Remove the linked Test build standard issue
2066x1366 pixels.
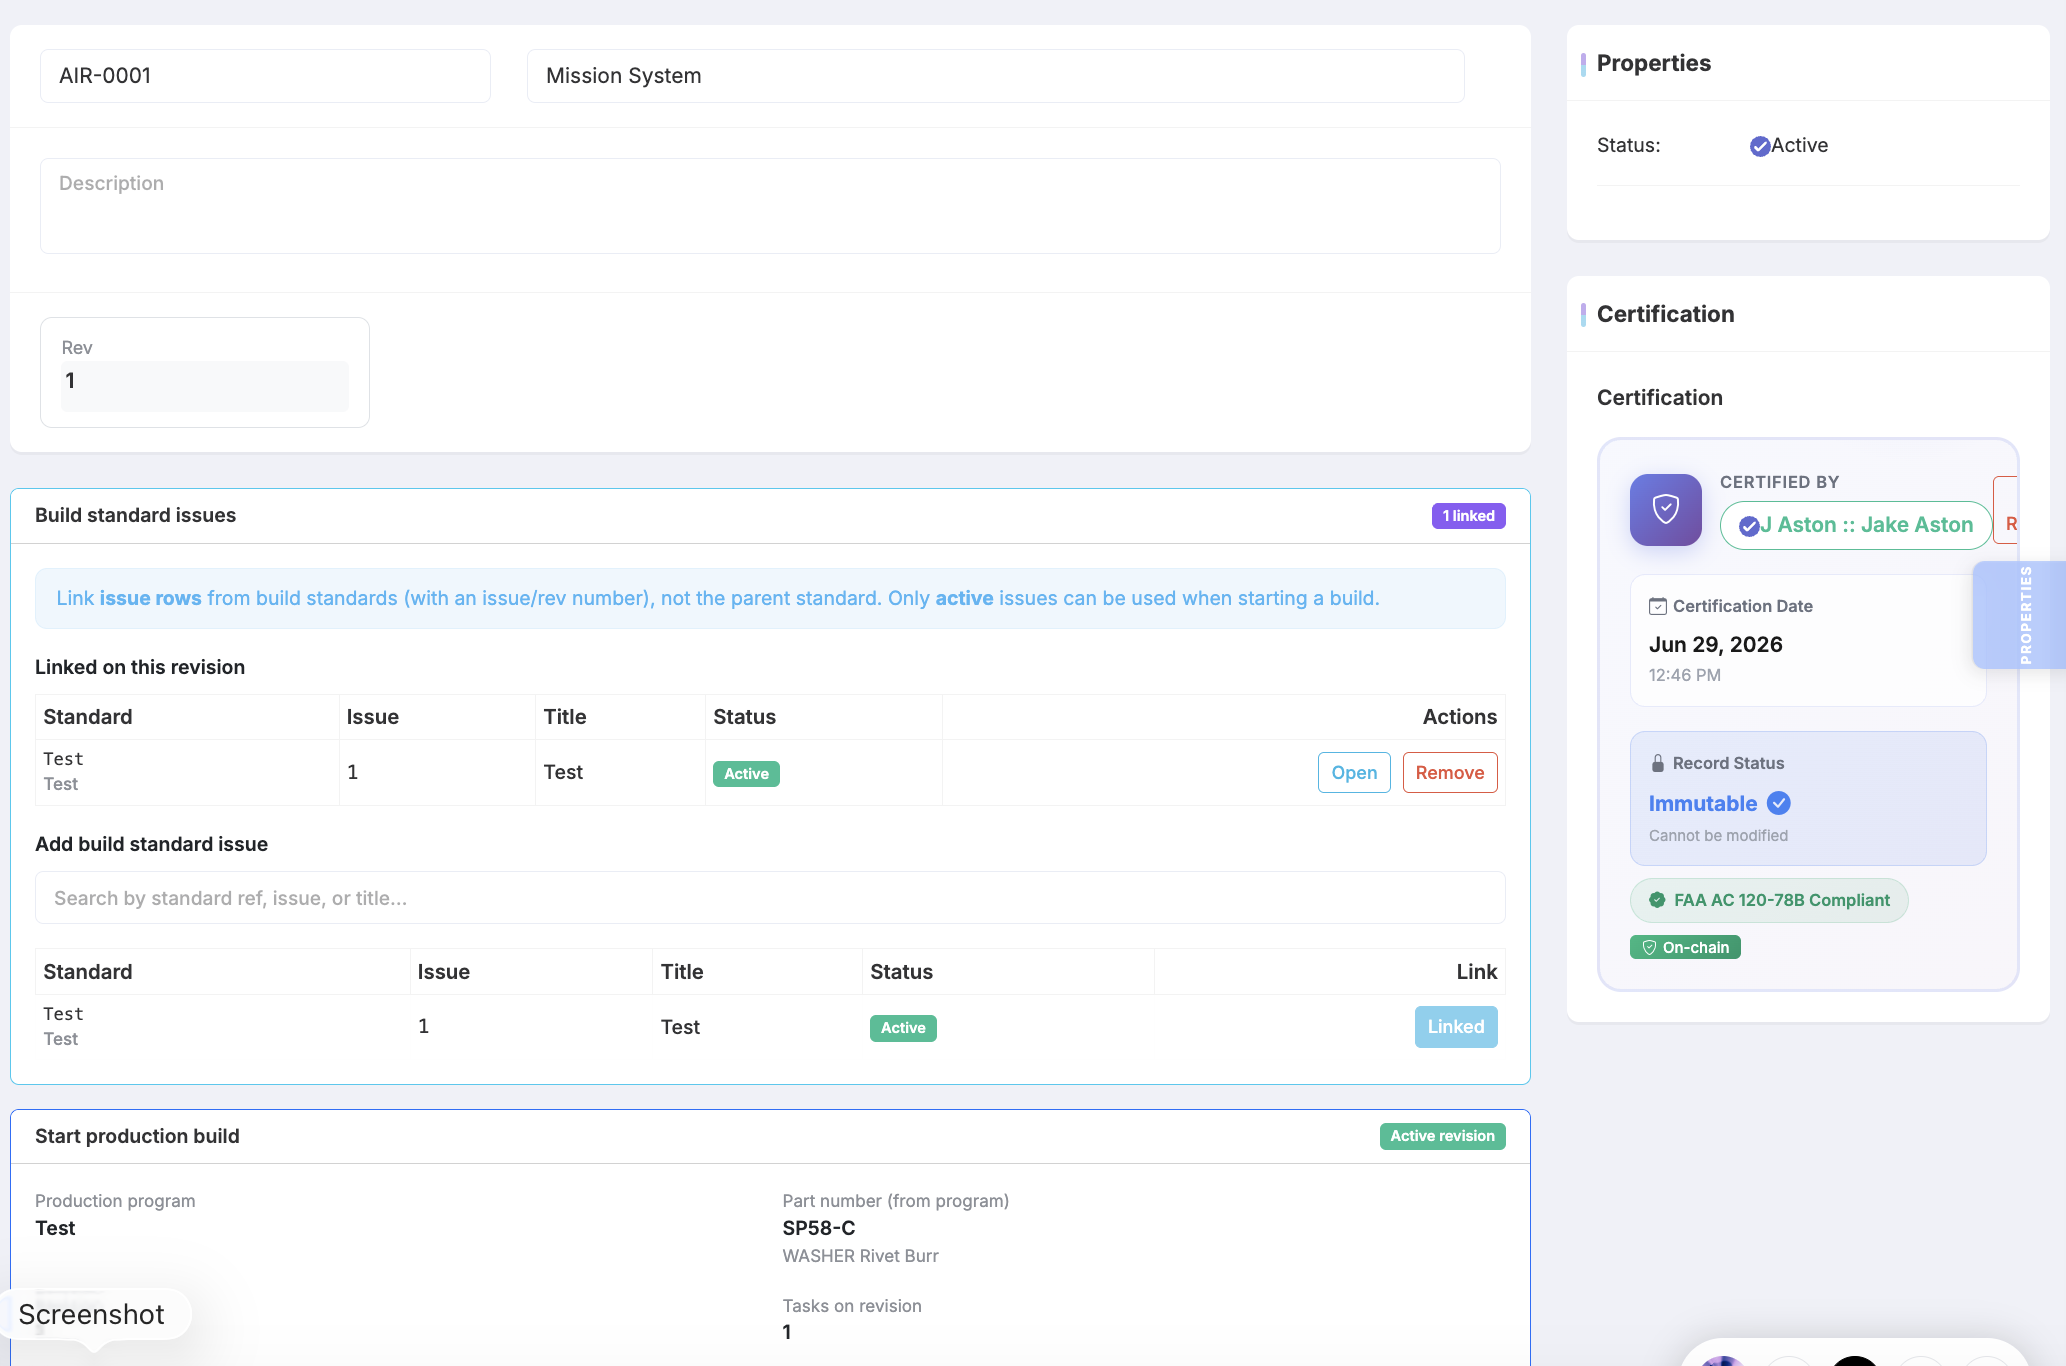(x=1449, y=772)
